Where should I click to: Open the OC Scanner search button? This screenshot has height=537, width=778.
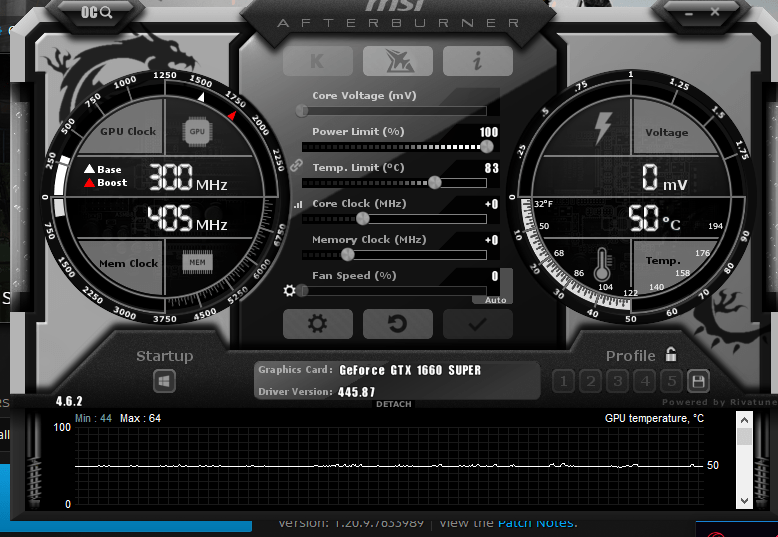97,12
